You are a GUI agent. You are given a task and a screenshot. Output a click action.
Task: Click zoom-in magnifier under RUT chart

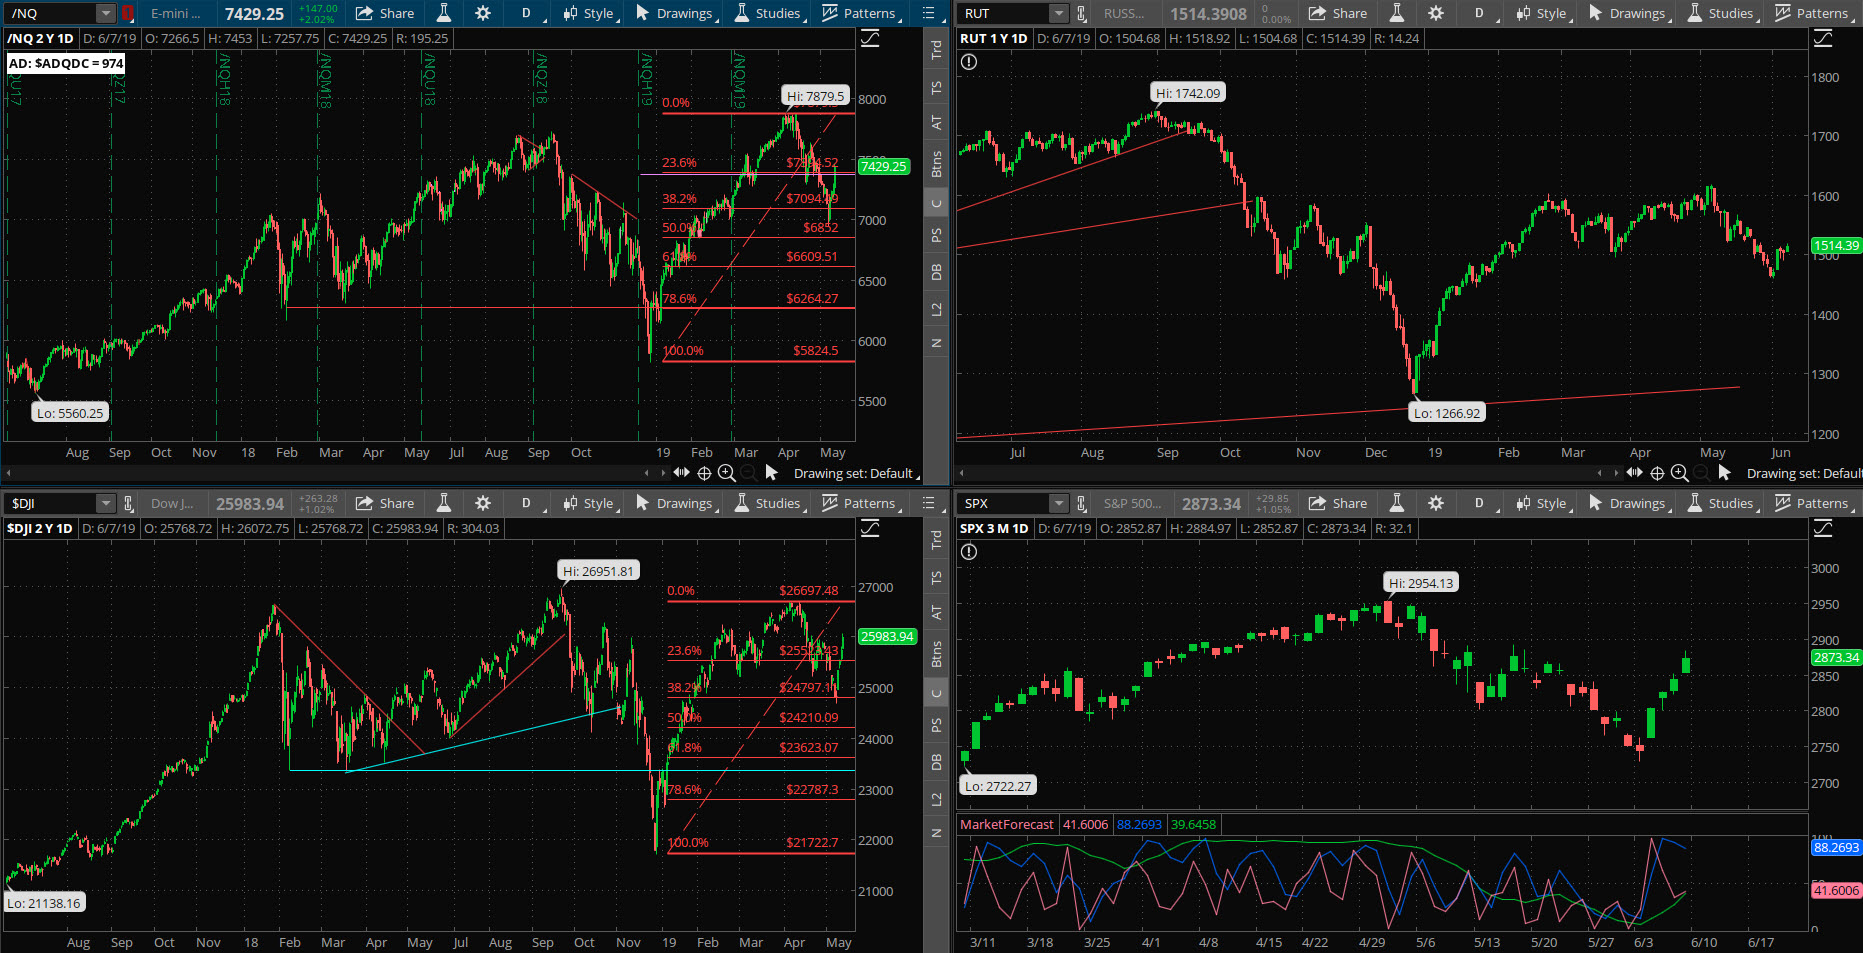[x=1680, y=473]
